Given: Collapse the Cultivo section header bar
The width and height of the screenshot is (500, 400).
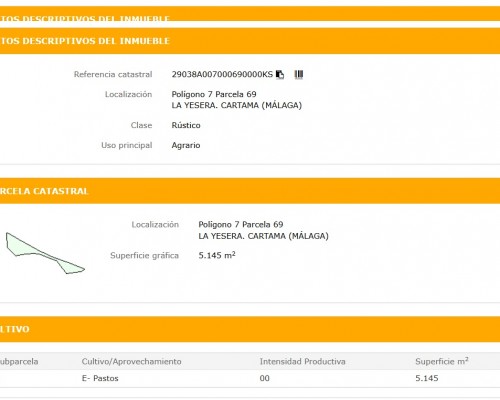Looking at the screenshot, I should 250,329.
